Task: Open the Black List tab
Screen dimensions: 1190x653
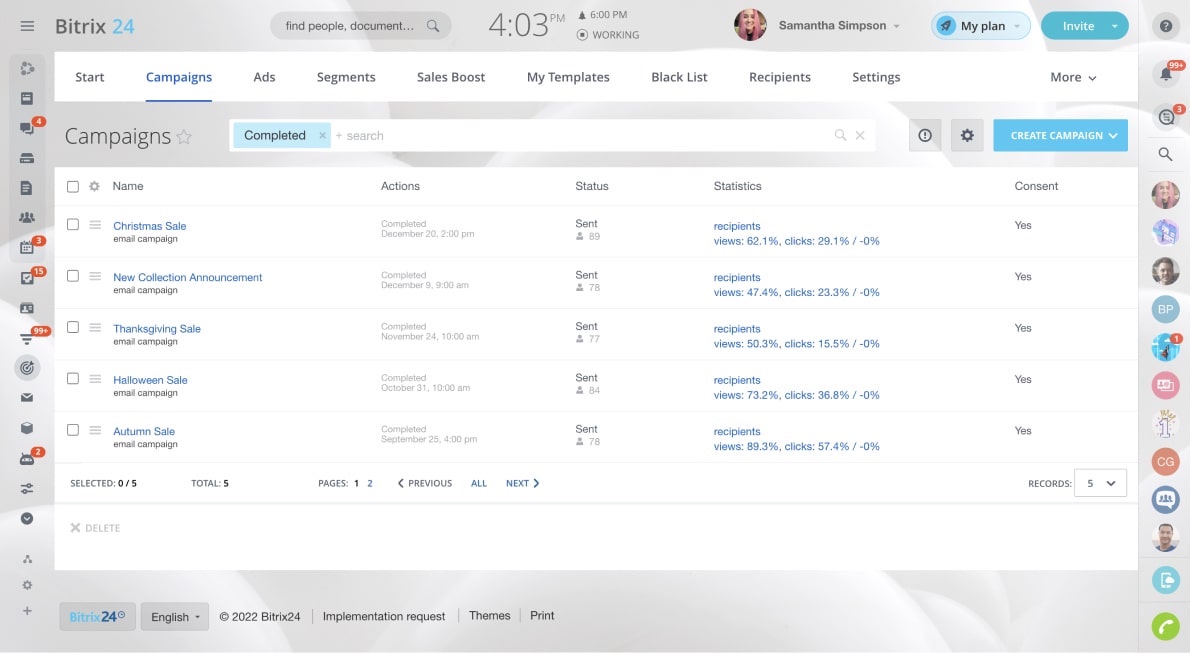Action: [679, 77]
